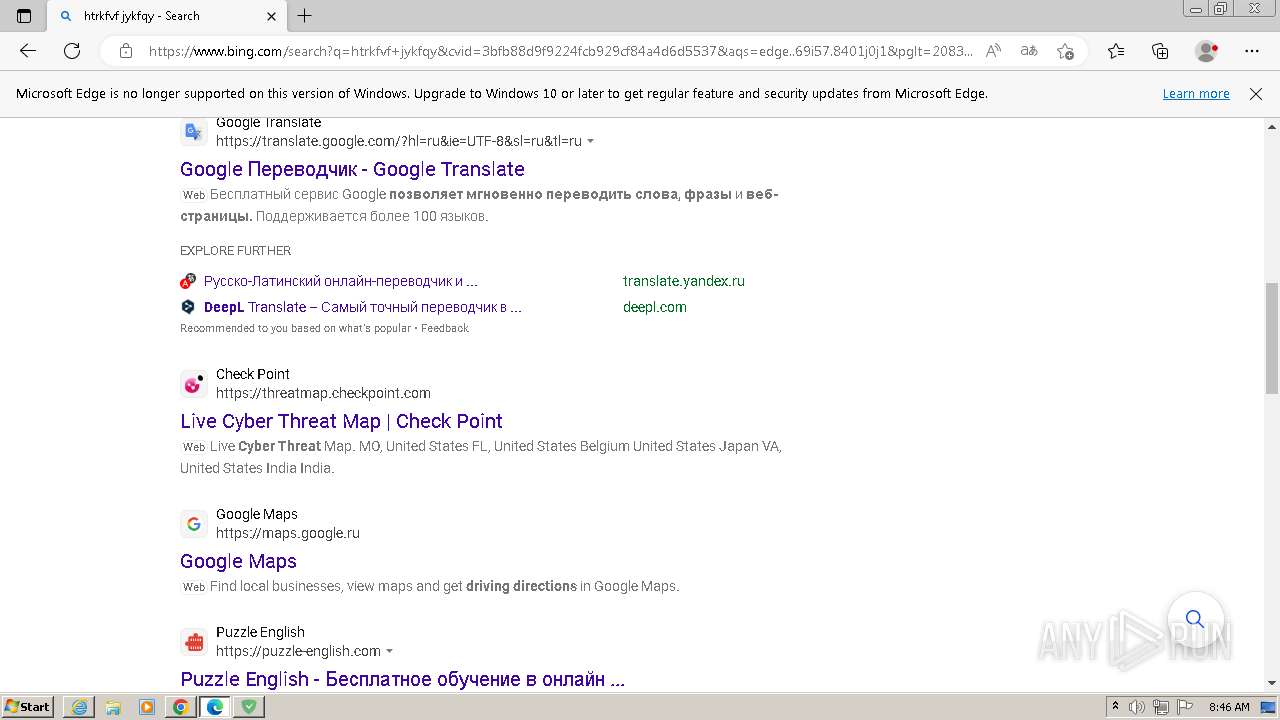The image size is (1280, 720).
Task: Open the Puzzle English result title
Action: [402, 679]
